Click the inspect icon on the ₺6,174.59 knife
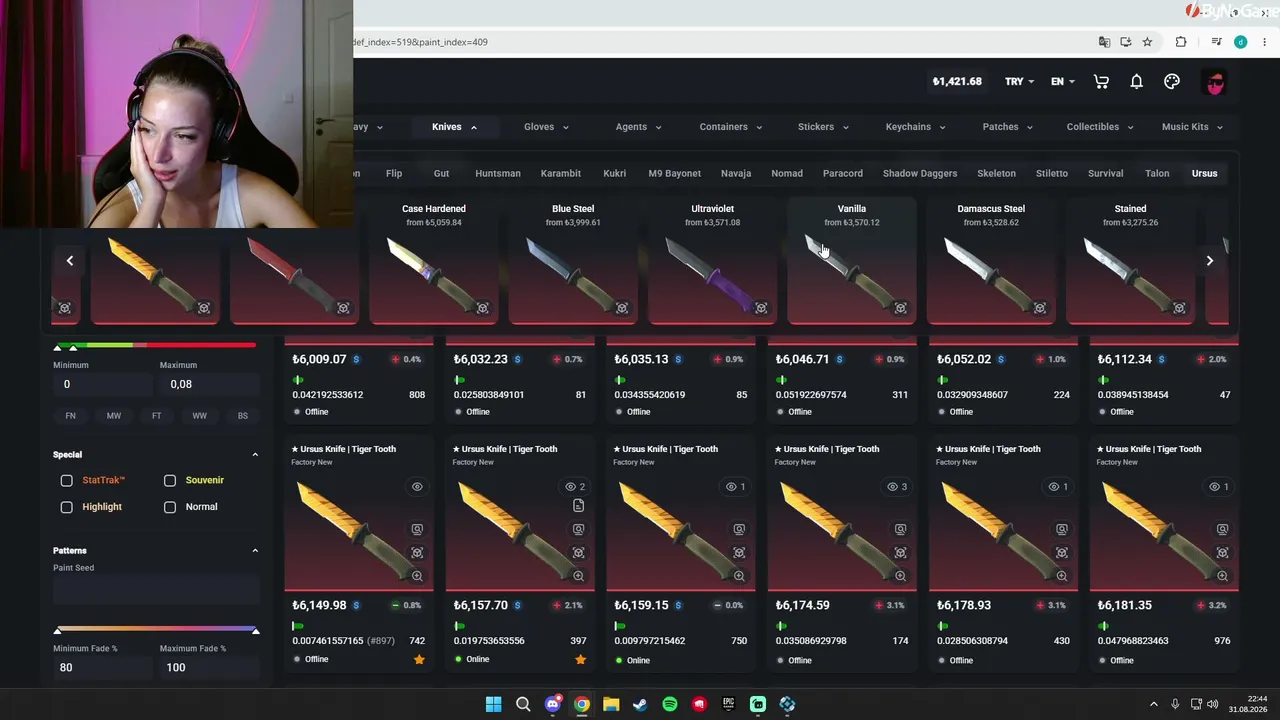1280x720 pixels. pos(900,529)
